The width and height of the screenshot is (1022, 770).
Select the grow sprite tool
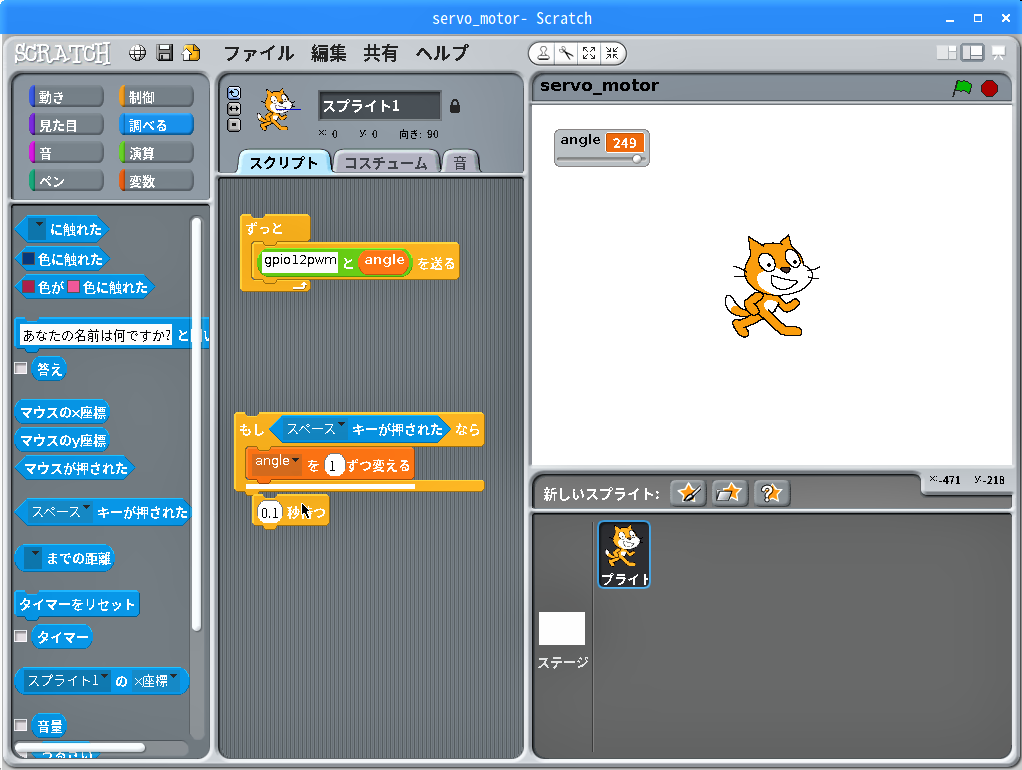click(x=589, y=53)
